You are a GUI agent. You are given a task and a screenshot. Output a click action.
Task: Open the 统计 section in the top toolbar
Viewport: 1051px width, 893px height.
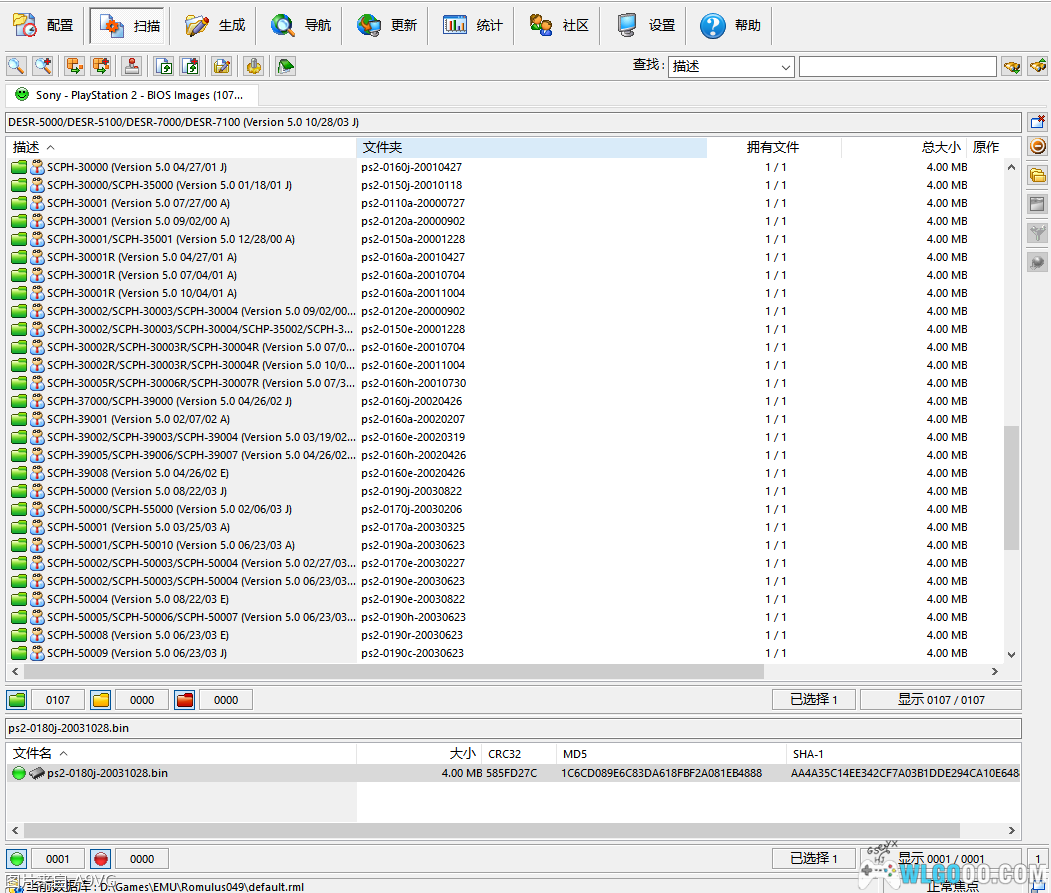click(473, 25)
